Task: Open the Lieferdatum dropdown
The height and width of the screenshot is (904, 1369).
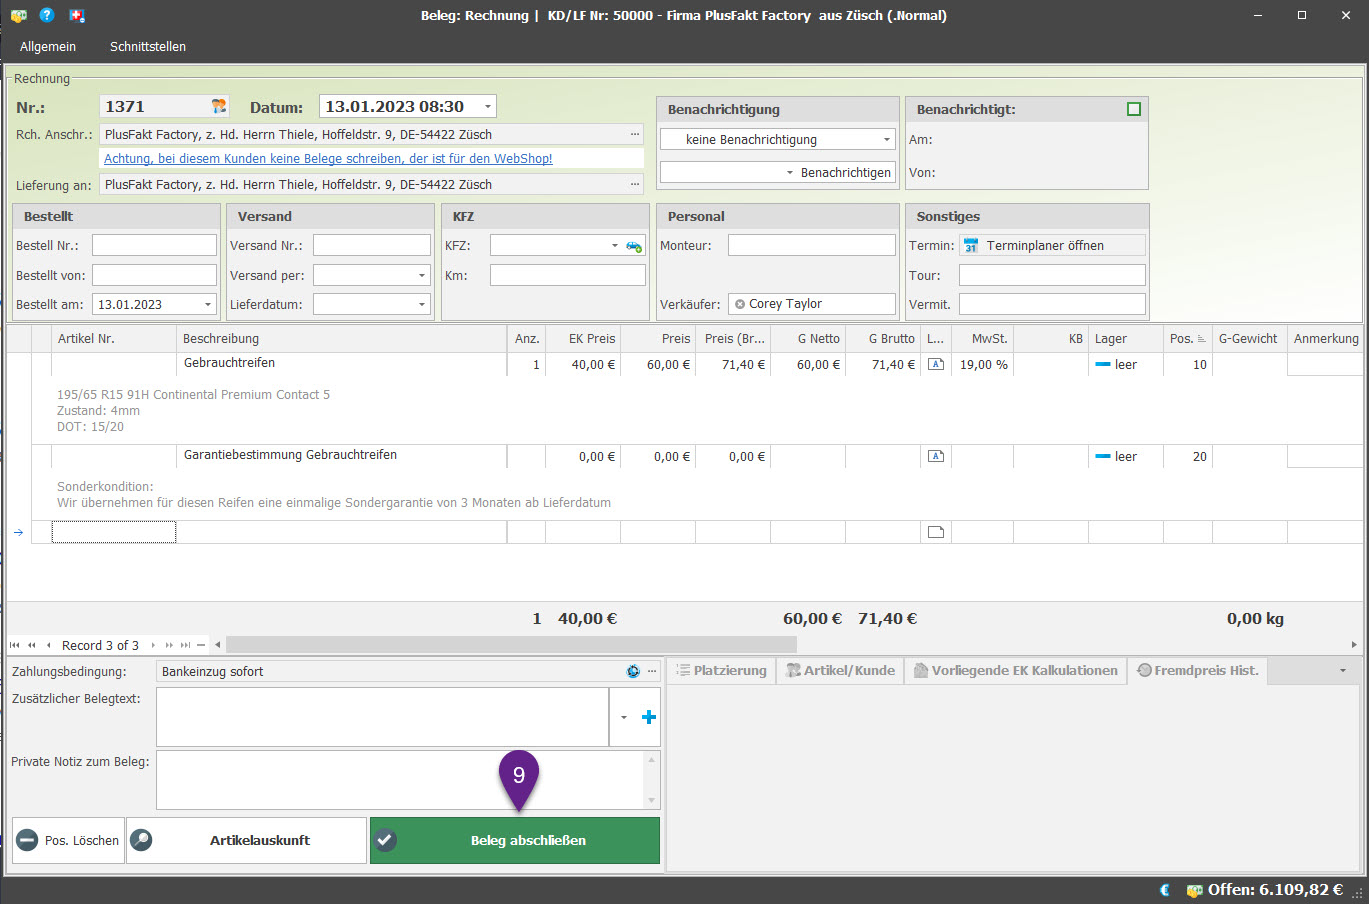Action: point(422,304)
